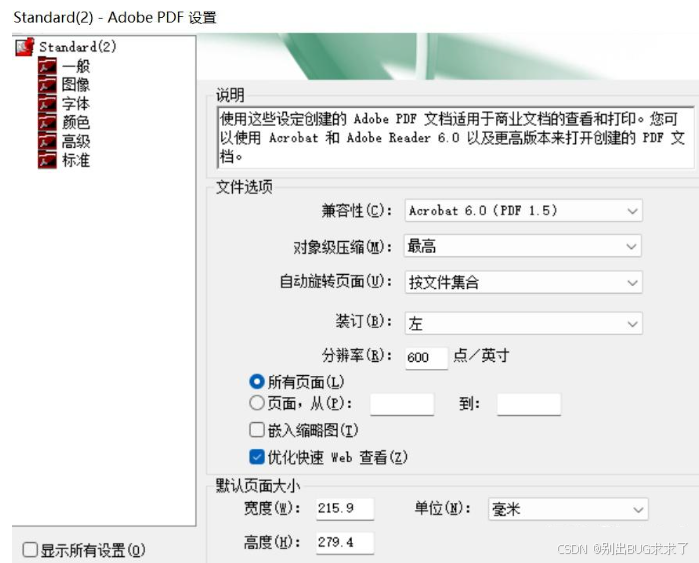699x563 pixels.
Task: Click the 对象级压缩(M) label
Action: tap(343, 247)
